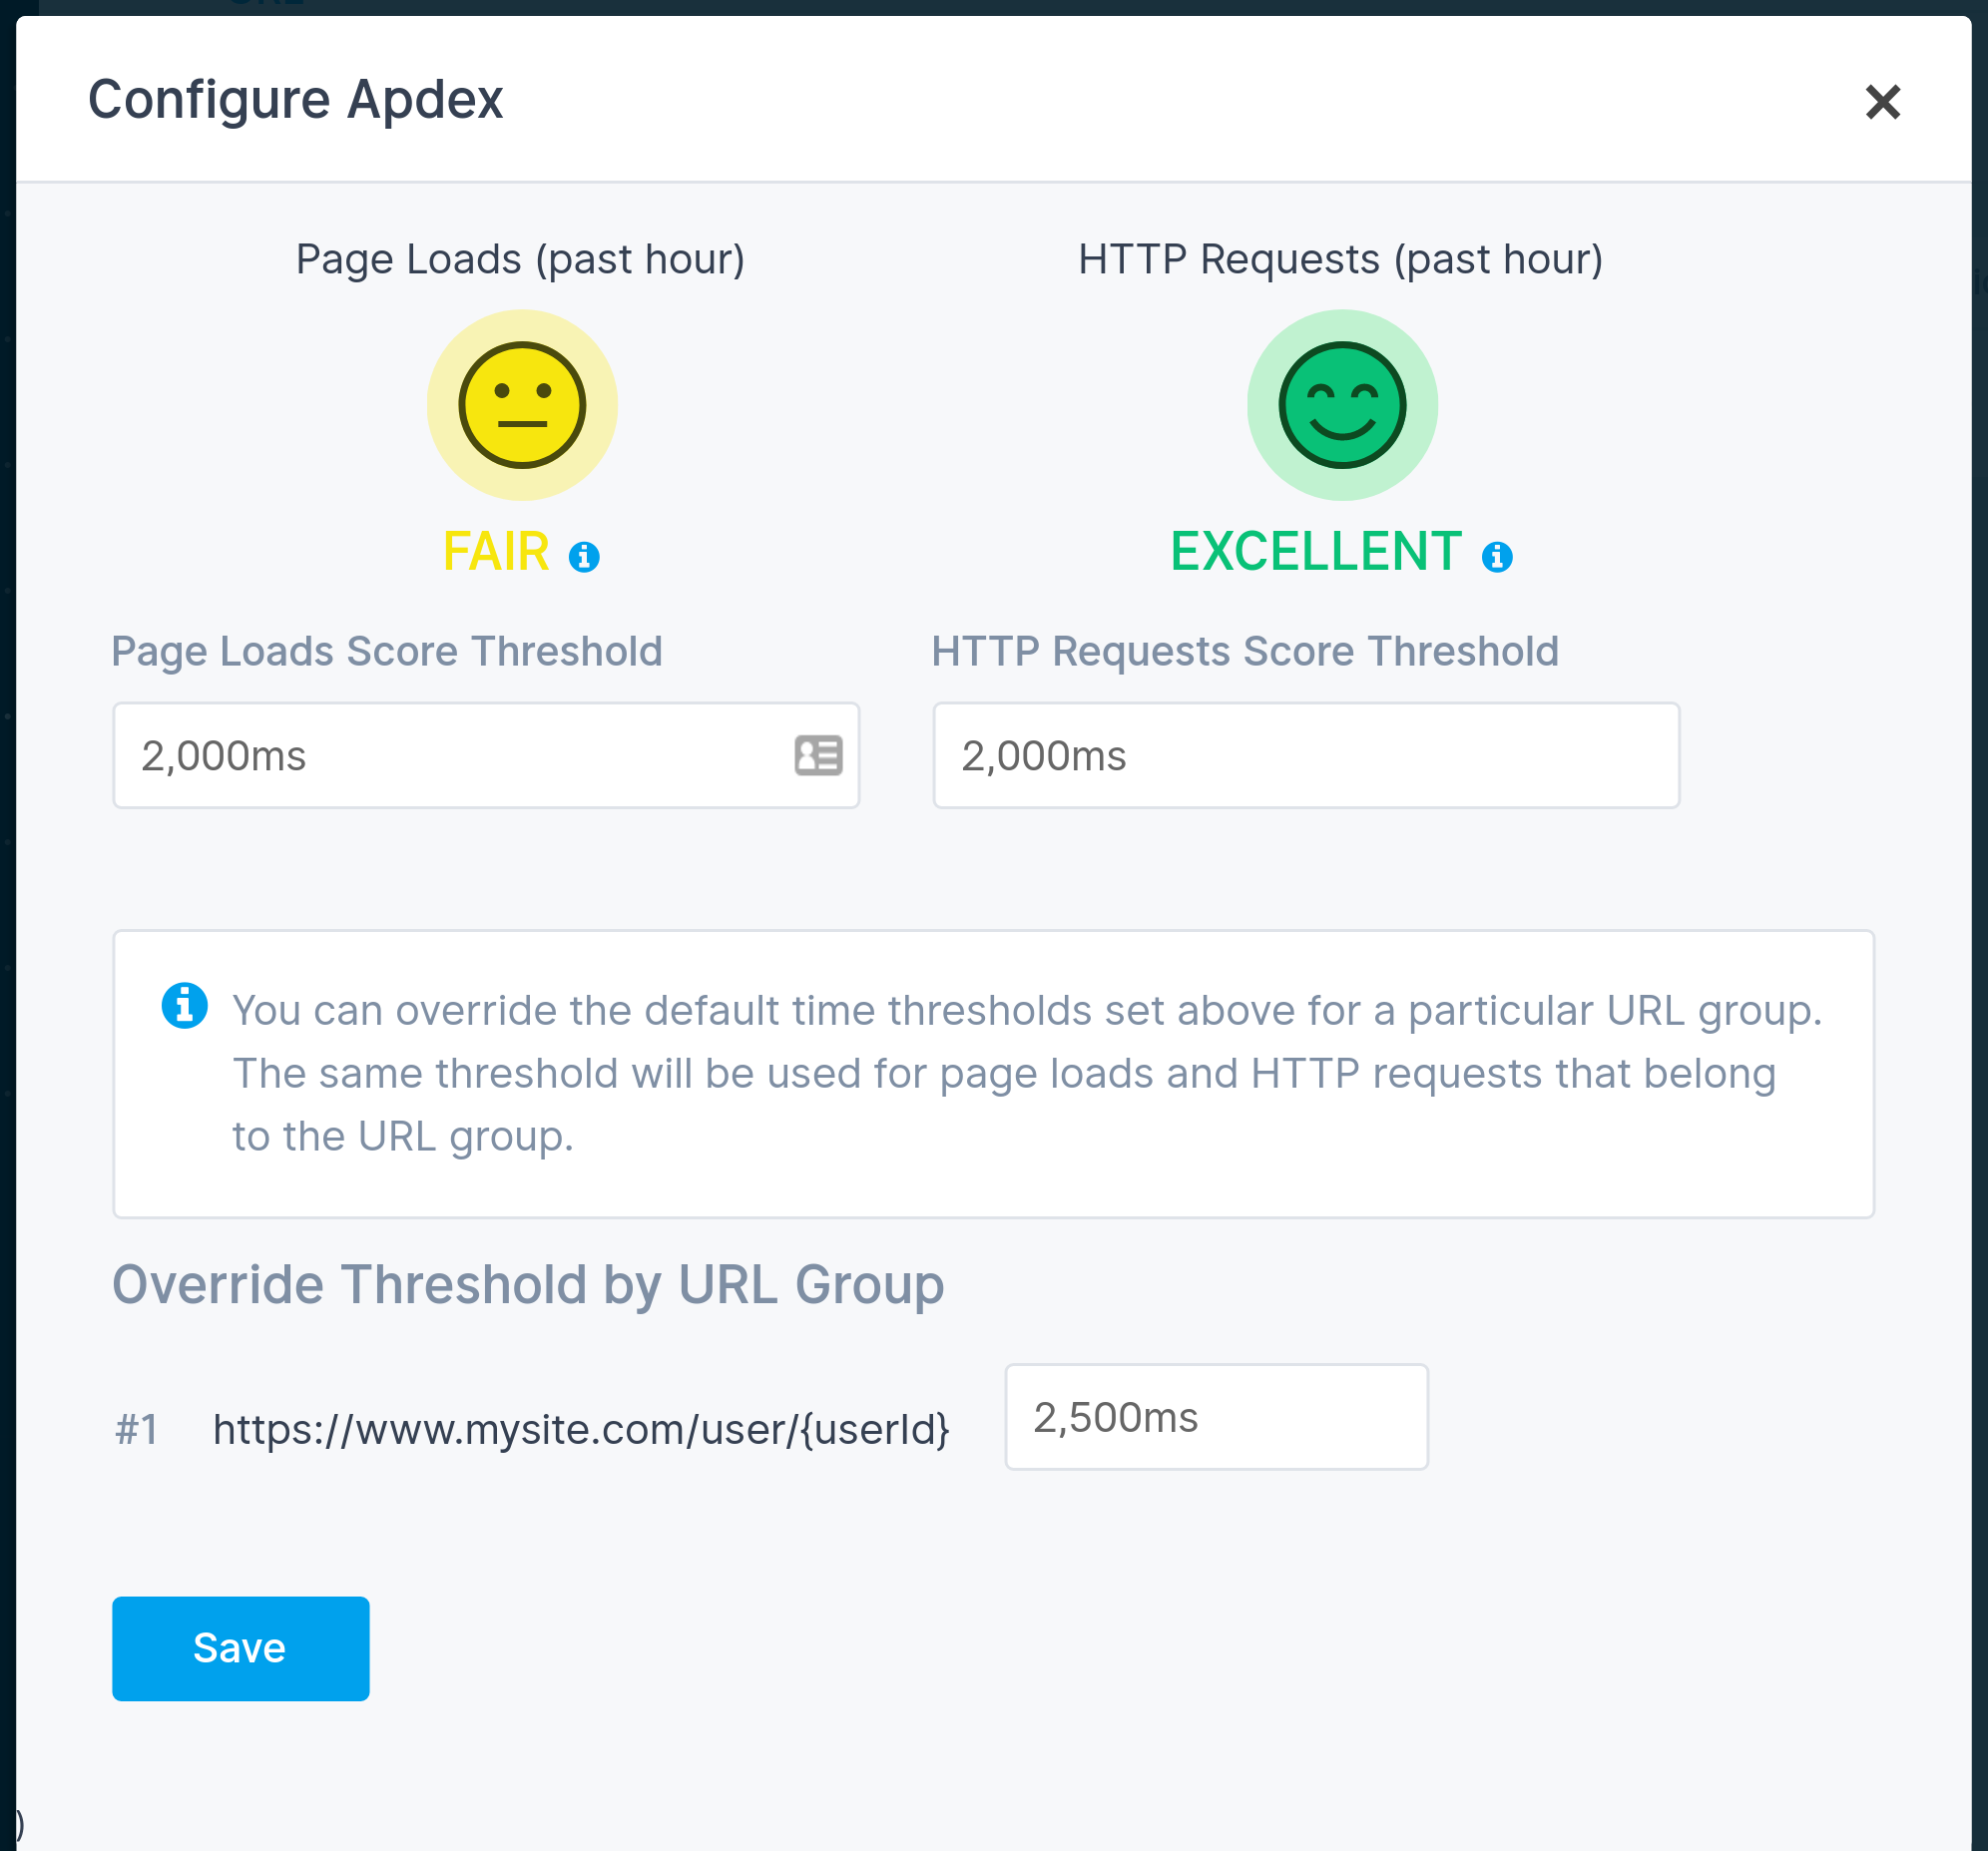Click the green smiling face icon

(1342, 405)
